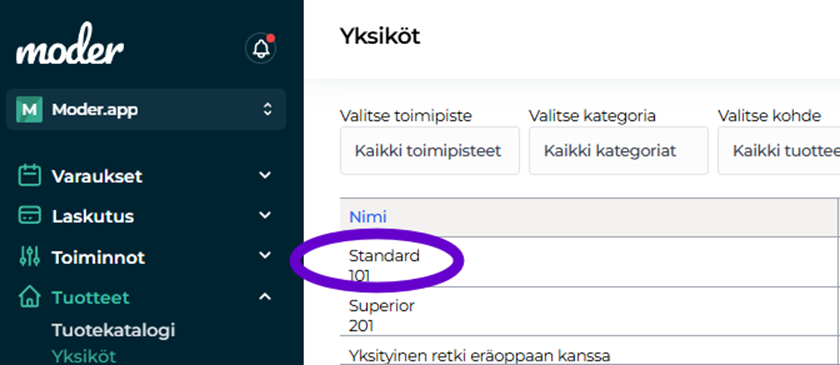The width and height of the screenshot is (840, 365).
Task: Click the Yksiköt page heading
Action: click(380, 36)
